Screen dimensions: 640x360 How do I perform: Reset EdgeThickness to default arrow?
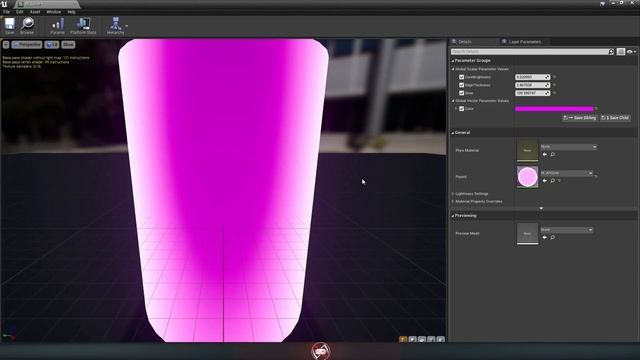[x=554, y=85]
